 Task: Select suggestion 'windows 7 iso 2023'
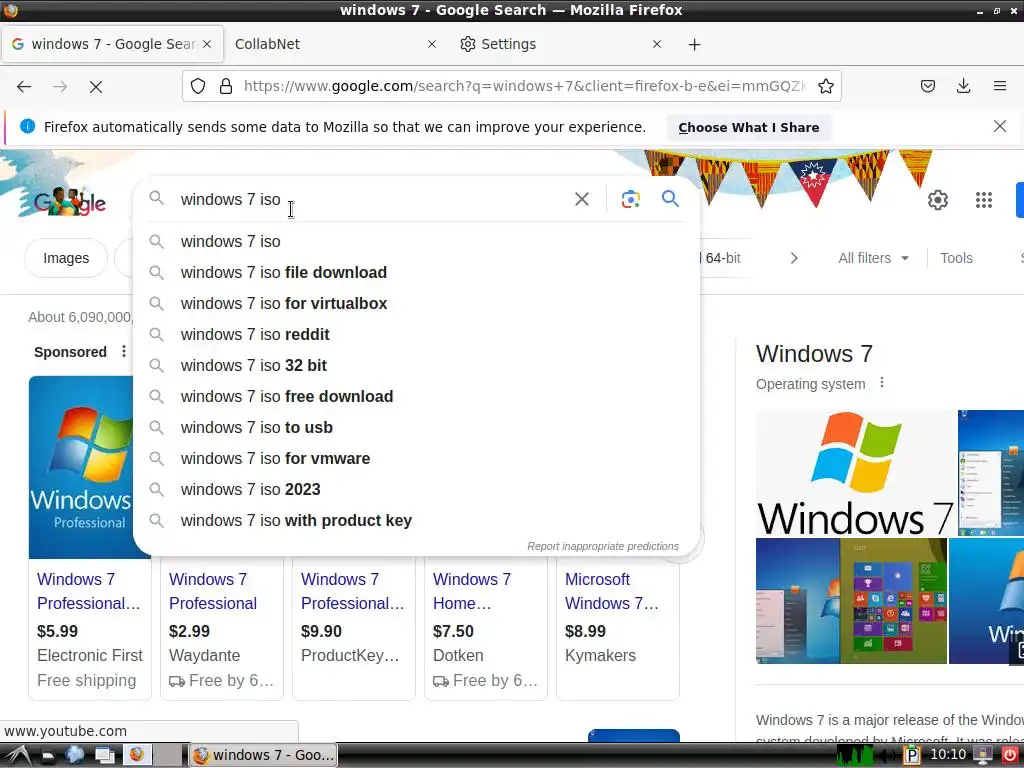pyautogui.click(x=416, y=490)
